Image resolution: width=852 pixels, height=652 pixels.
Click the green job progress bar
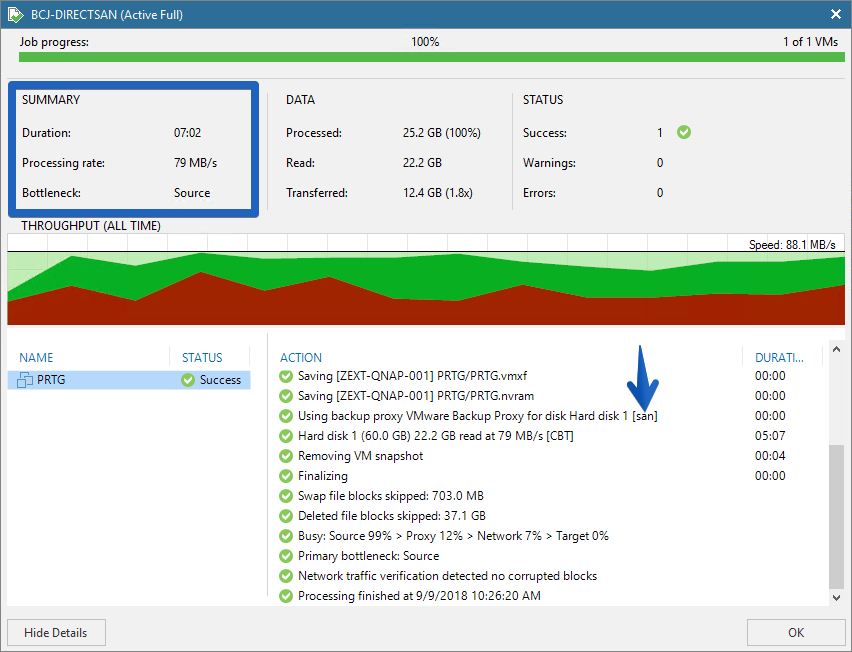point(431,57)
